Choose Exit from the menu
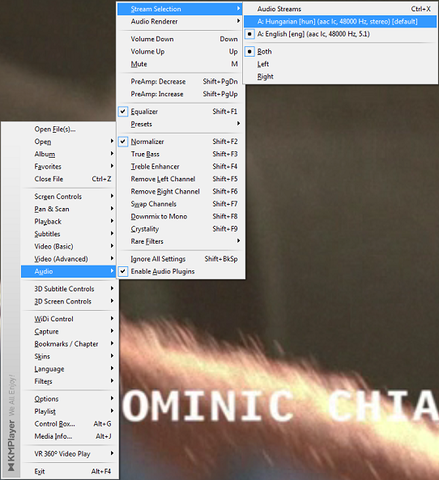The height and width of the screenshot is (480, 439). point(68,471)
